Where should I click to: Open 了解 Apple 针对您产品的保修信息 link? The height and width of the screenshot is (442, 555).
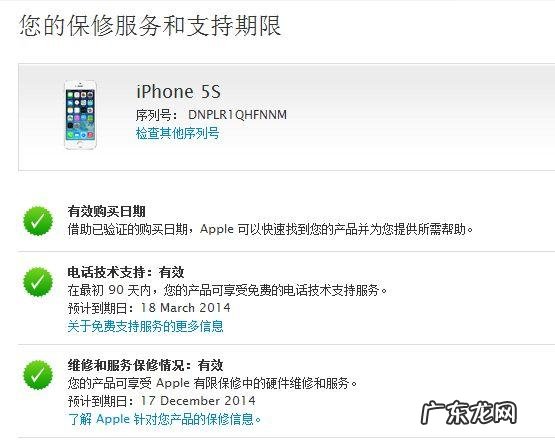[165, 419]
